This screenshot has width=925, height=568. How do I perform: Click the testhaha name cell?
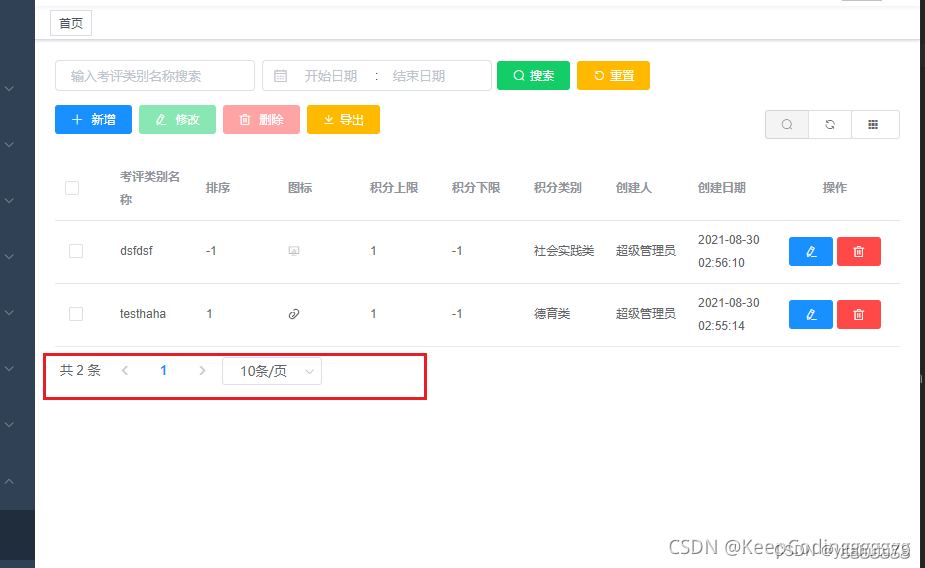(x=143, y=314)
